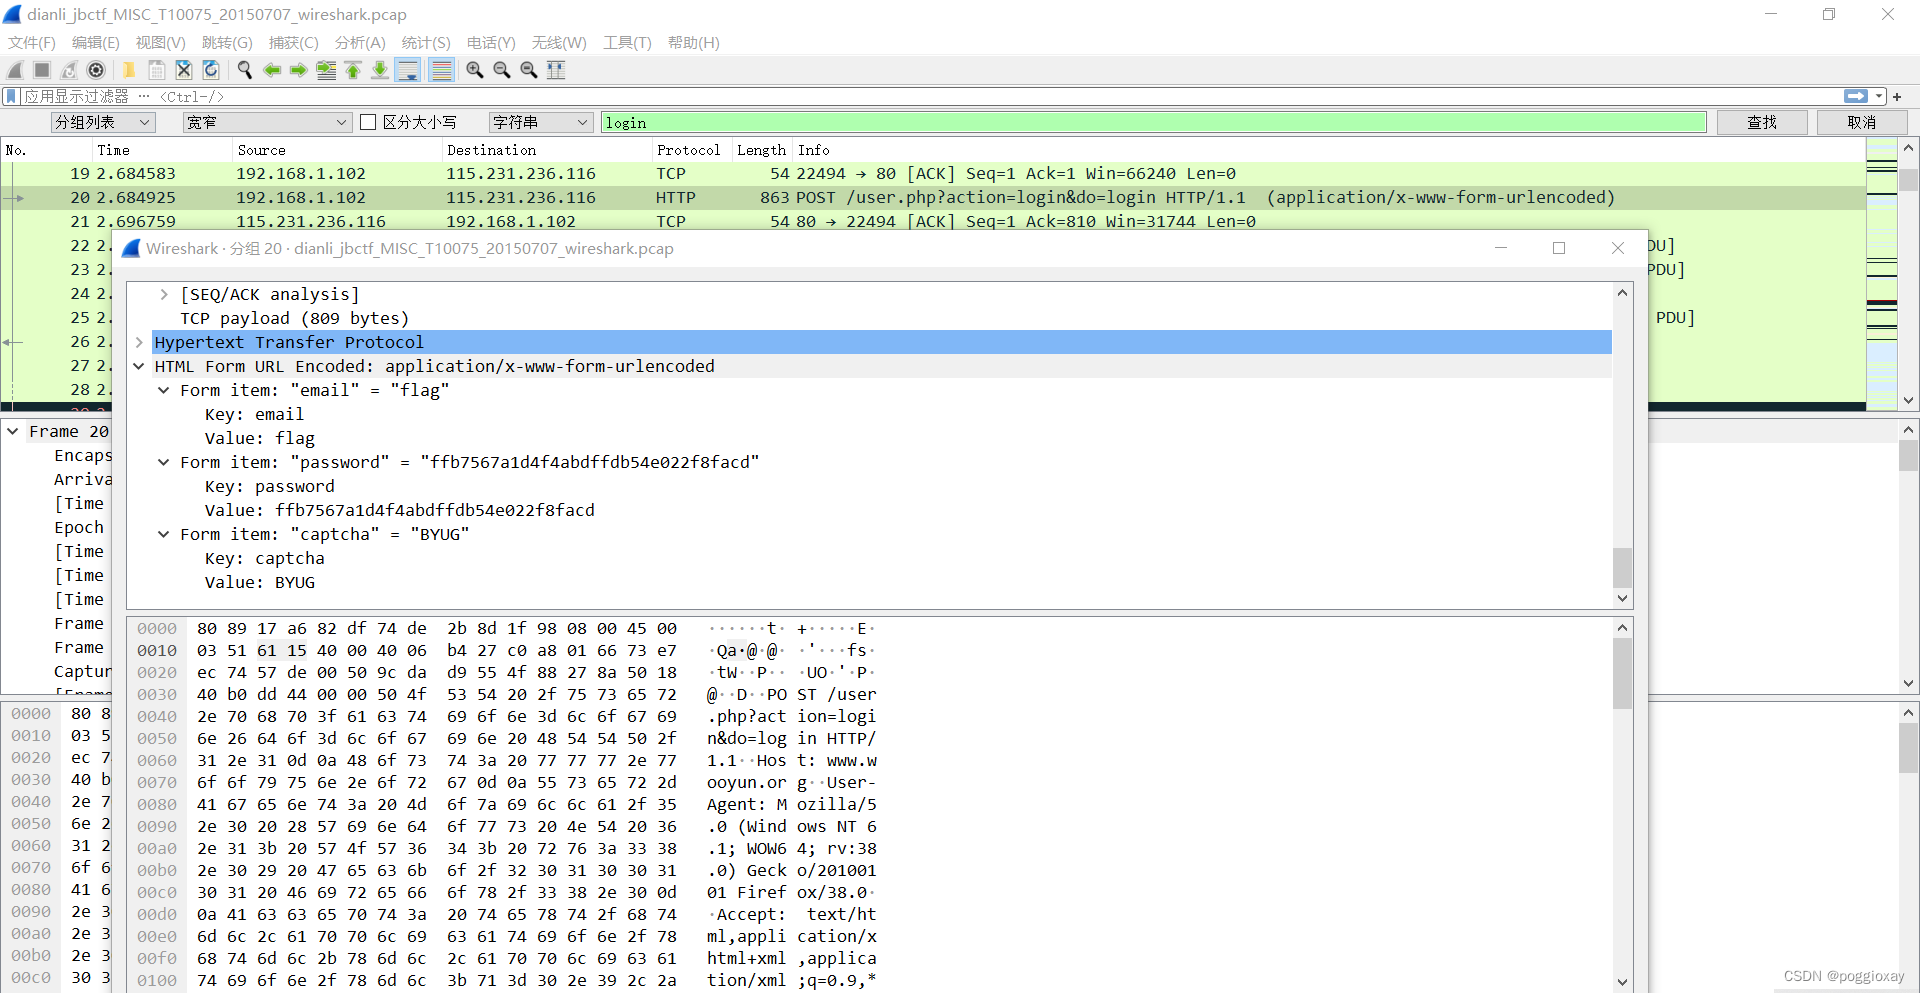The height and width of the screenshot is (993, 1920).
Task: Open the 电话(Y) menu
Action: (x=491, y=42)
